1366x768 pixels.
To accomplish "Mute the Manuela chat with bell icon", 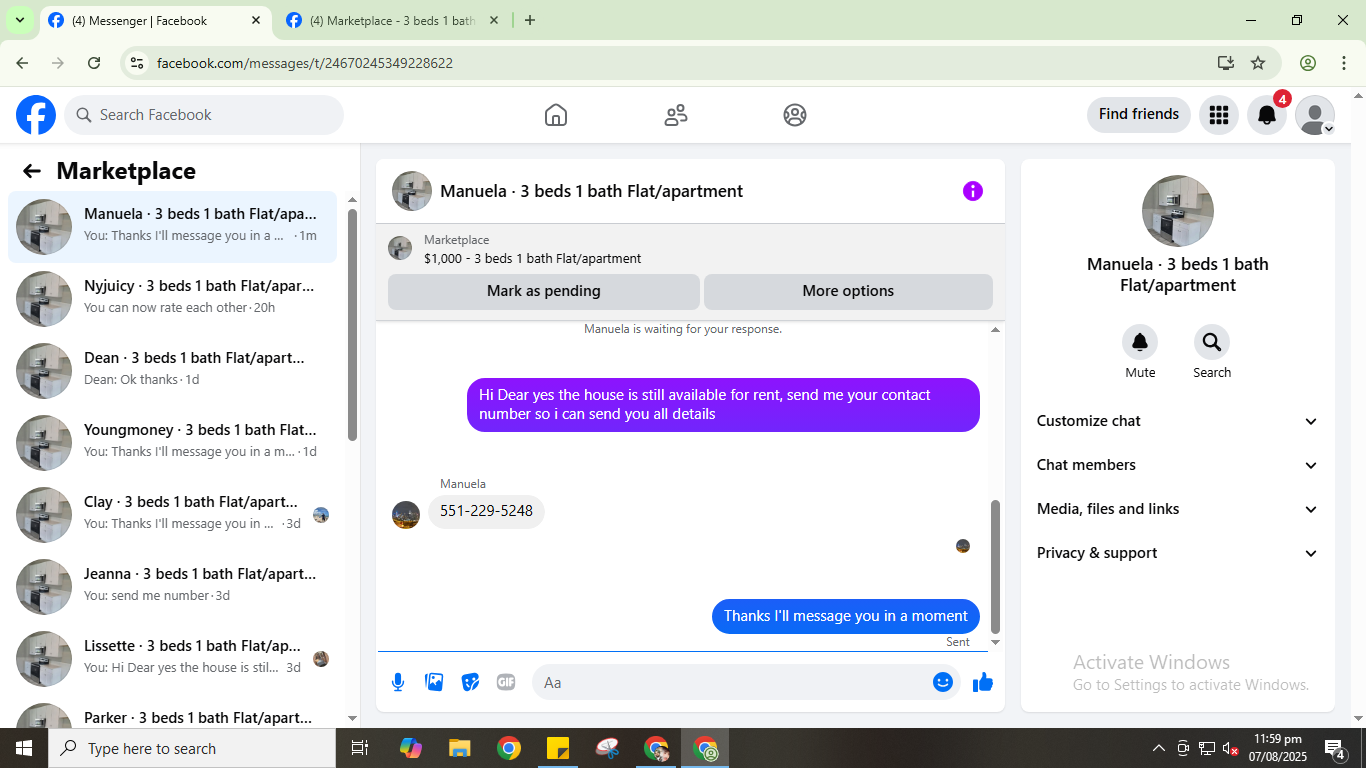I will (1140, 343).
